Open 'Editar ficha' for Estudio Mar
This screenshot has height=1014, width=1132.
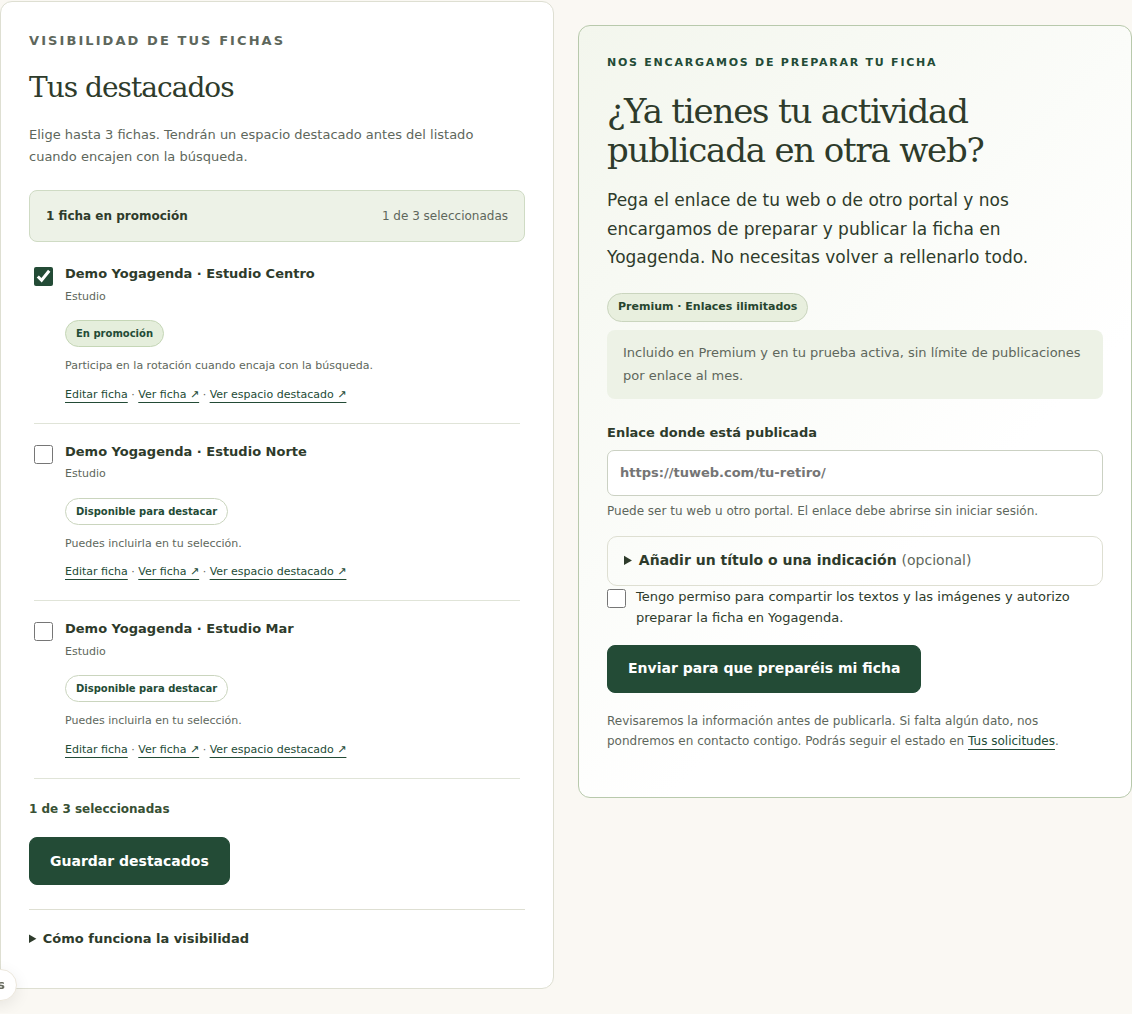(96, 749)
